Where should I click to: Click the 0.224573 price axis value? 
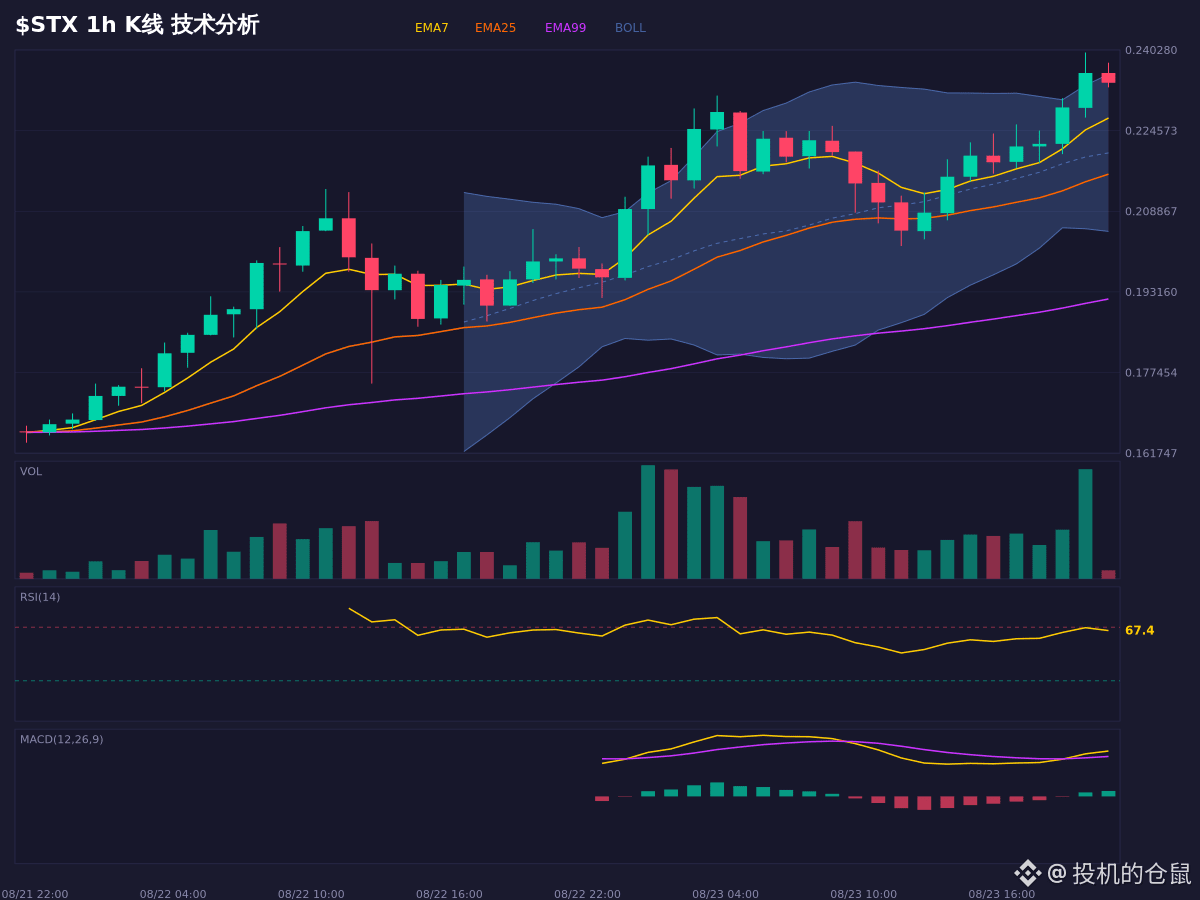(x=1151, y=131)
